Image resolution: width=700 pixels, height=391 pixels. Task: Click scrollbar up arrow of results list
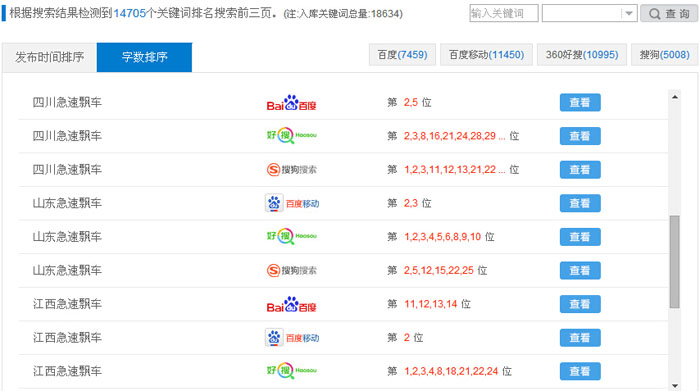(675, 97)
